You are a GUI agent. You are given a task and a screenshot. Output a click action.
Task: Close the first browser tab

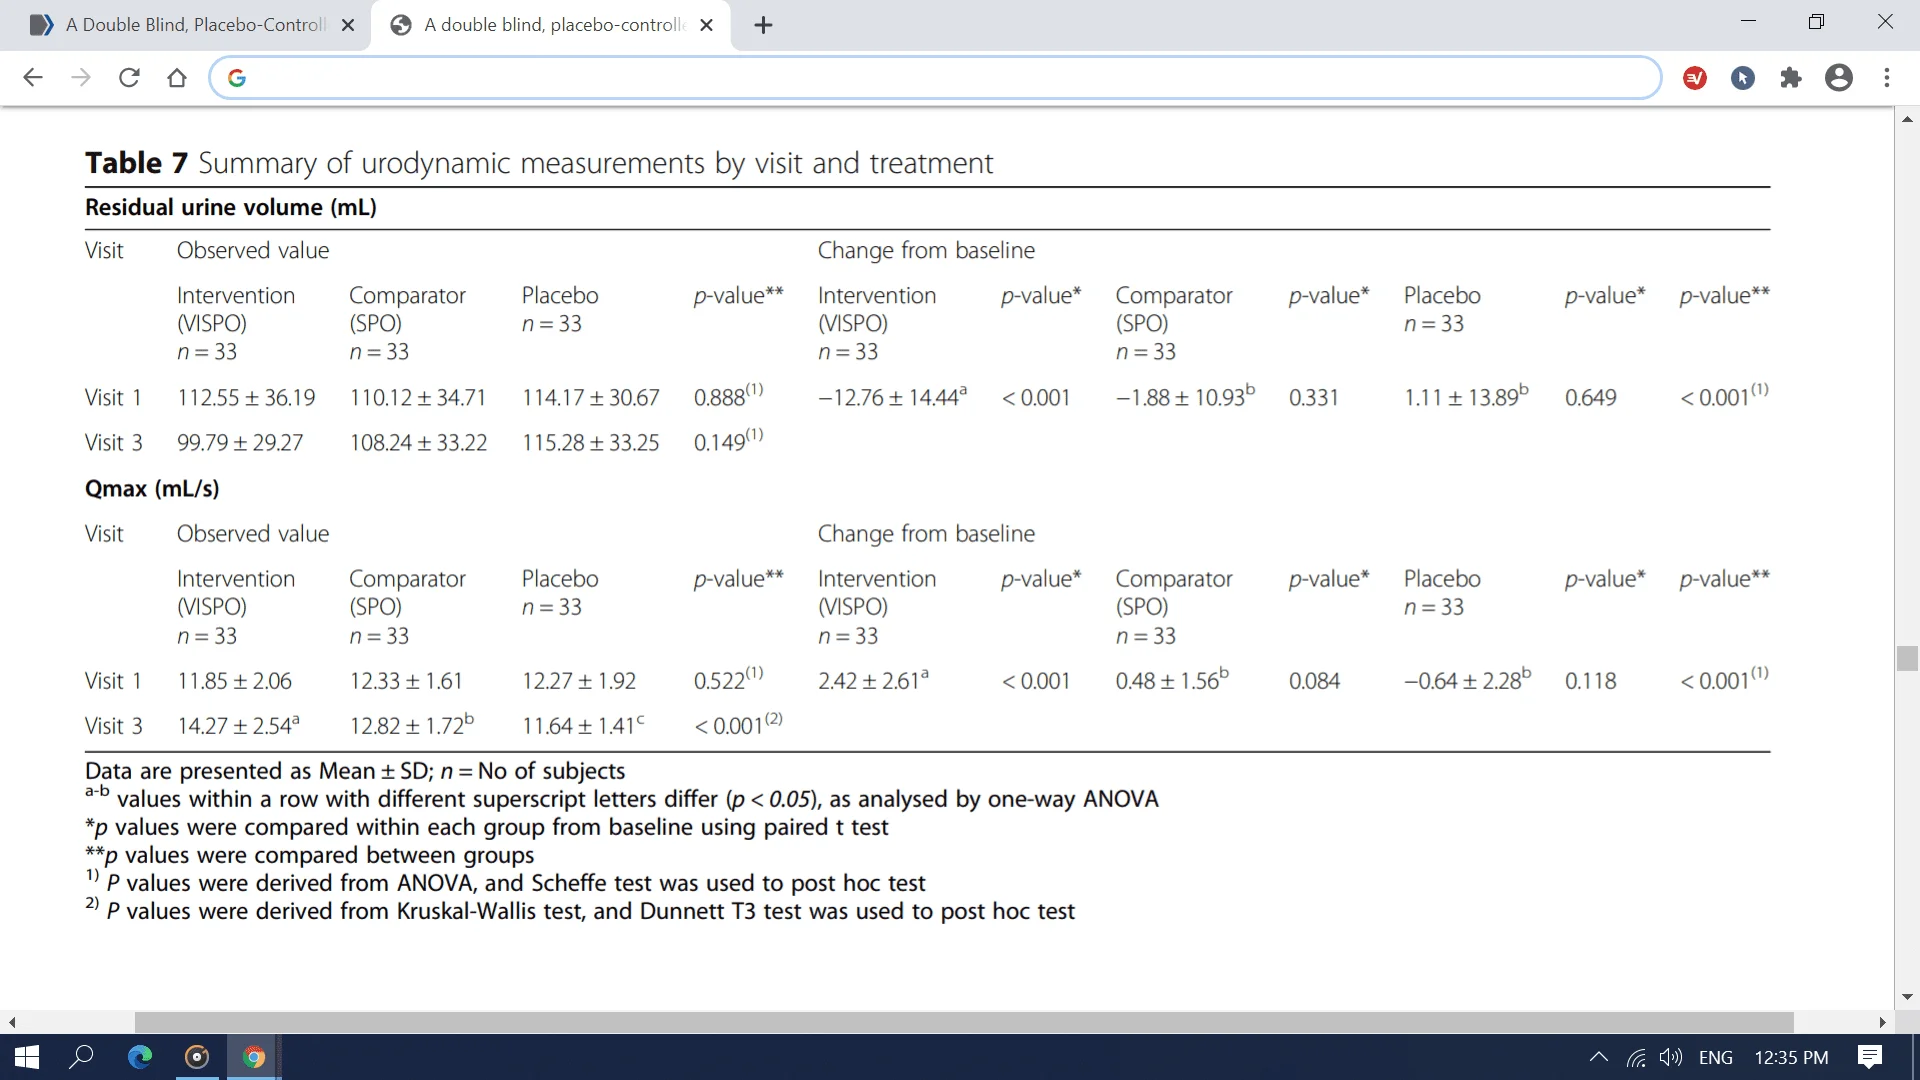[348, 25]
